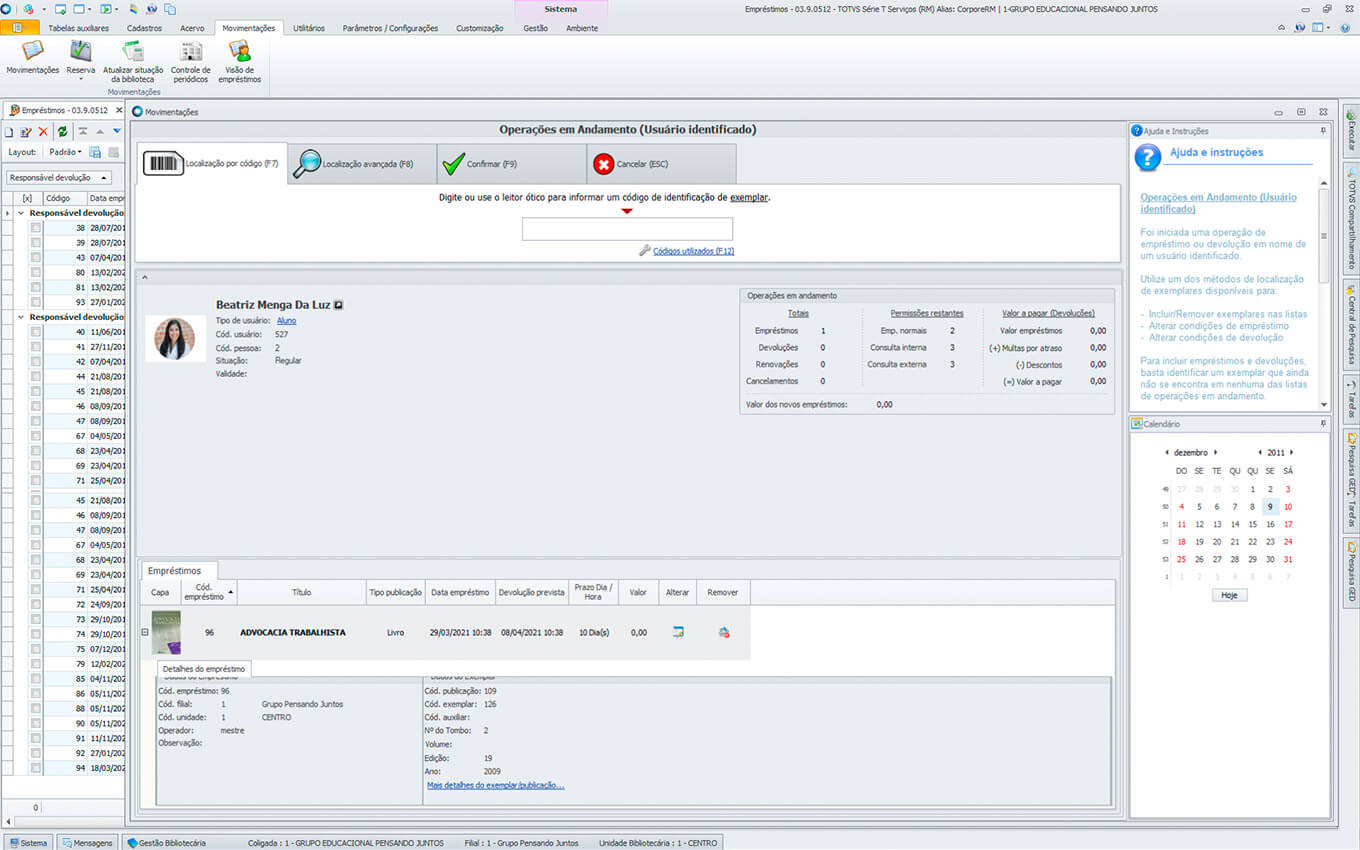Click the red X delete icon in Empréstimos toolbar
This screenshot has height=850, width=1360.
click(43, 132)
